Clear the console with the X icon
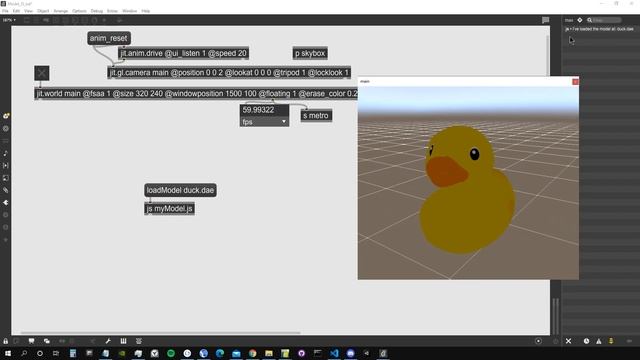This screenshot has height=360, width=640. coord(568,341)
